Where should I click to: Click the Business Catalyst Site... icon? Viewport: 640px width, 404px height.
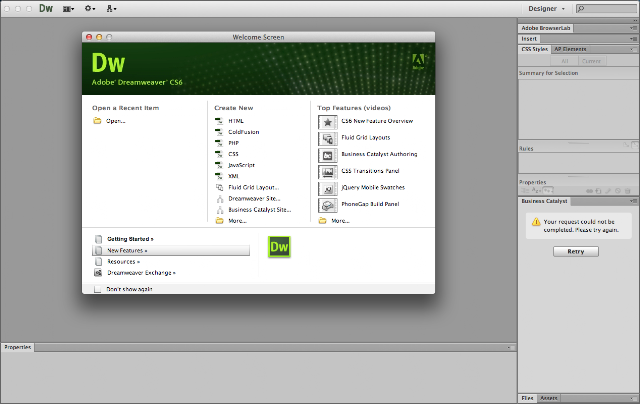click(220, 210)
